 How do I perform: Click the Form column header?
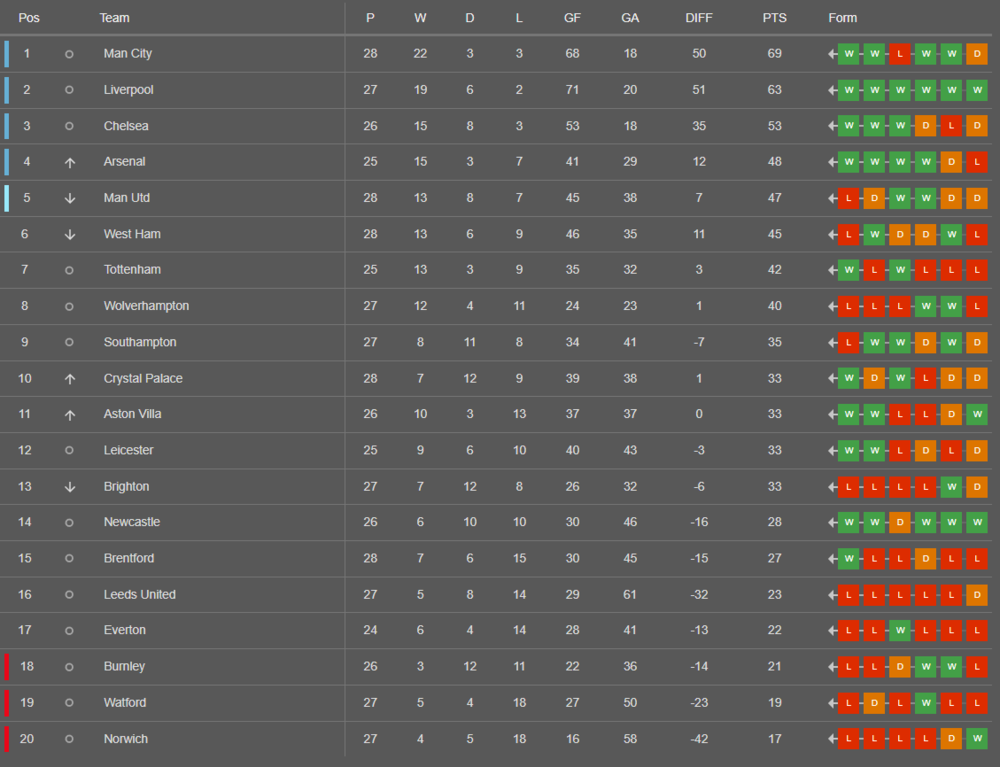click(x=842, y=18)
